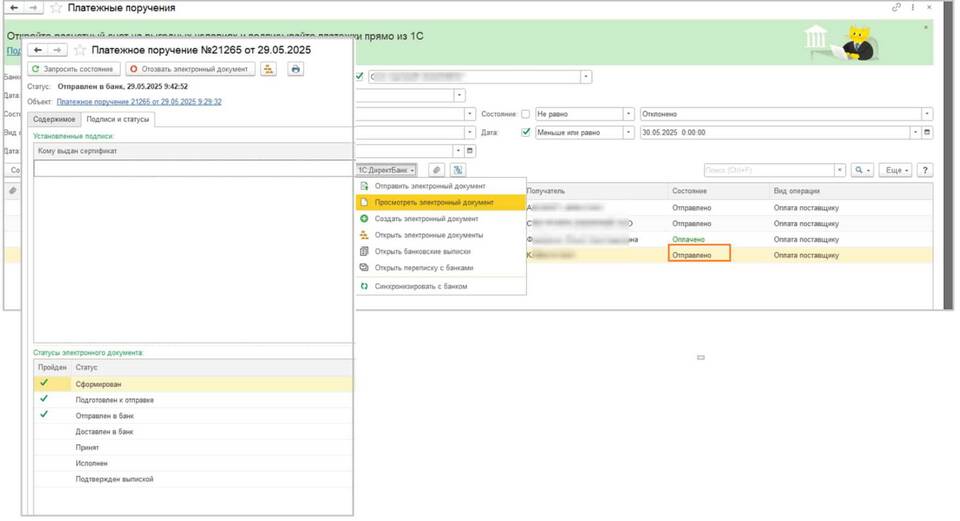This screenshot has width=960, height=521.
Task: Open link 'Платежное поручение 21265 от 29.05.2025'
Action: 139,101
